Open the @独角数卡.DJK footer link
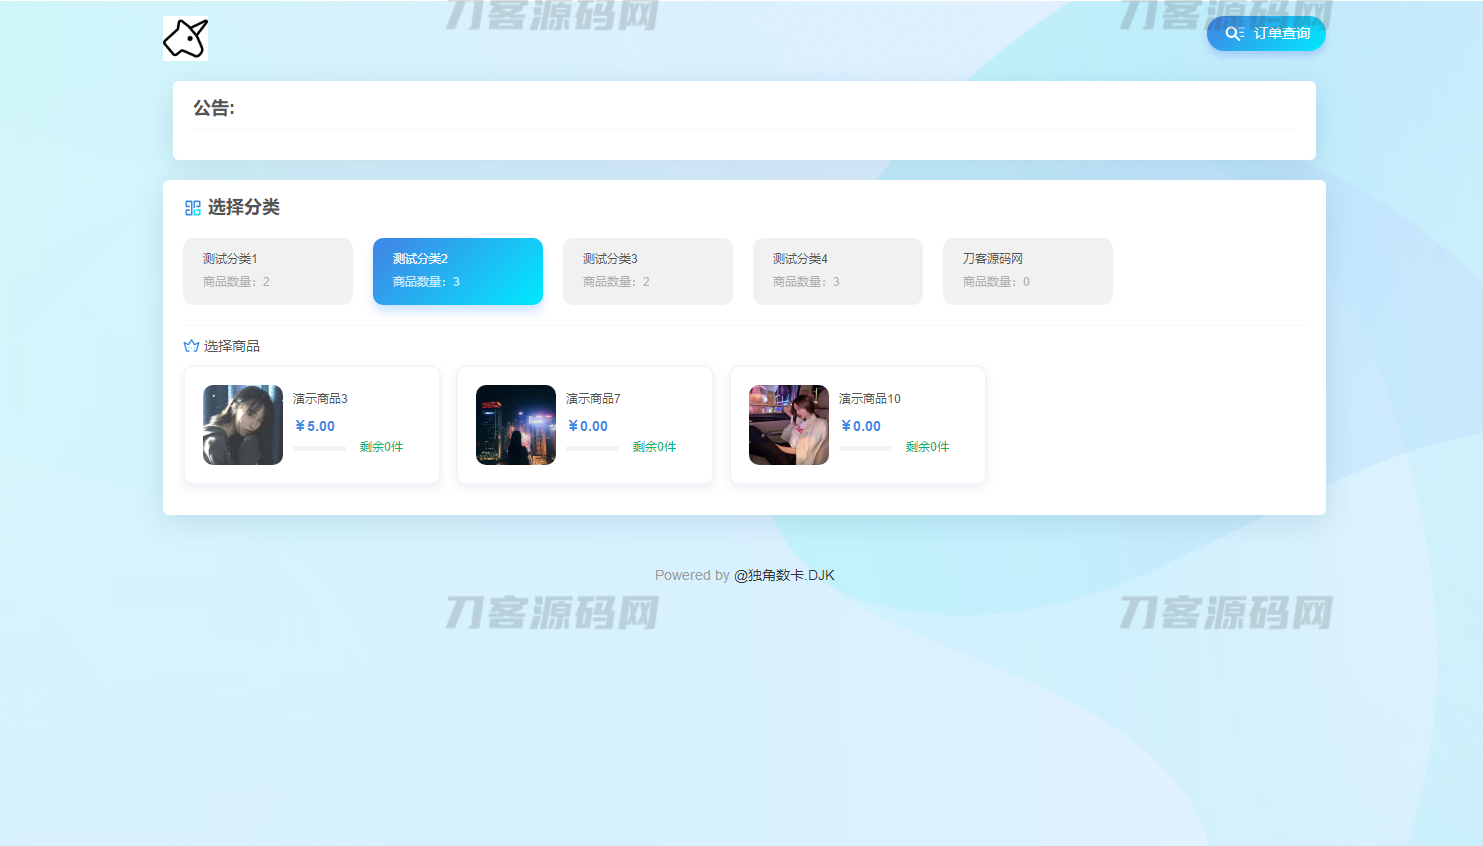1483x846 pixels. coord(782,574)
